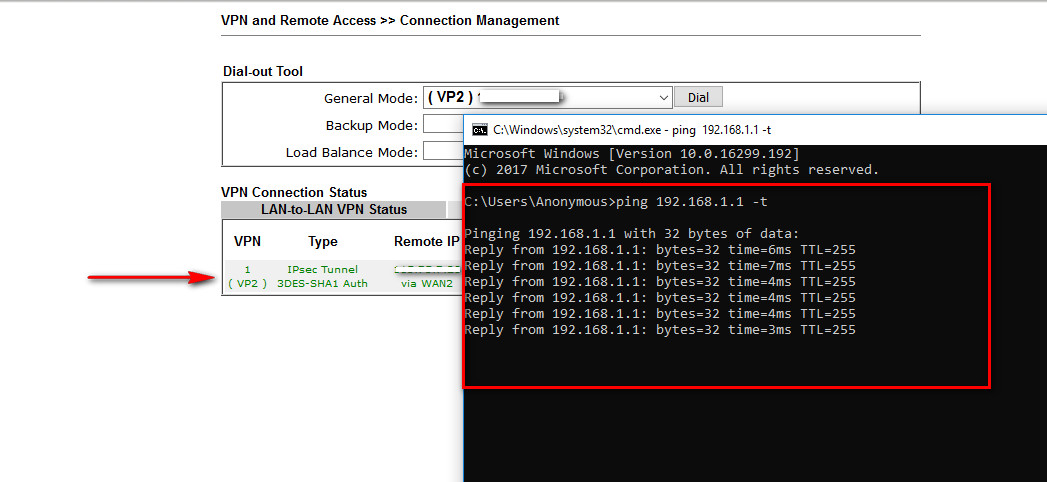Click the Type column header
The height and width of the screenshot is (482, 1047).
(x=323, y=242)
